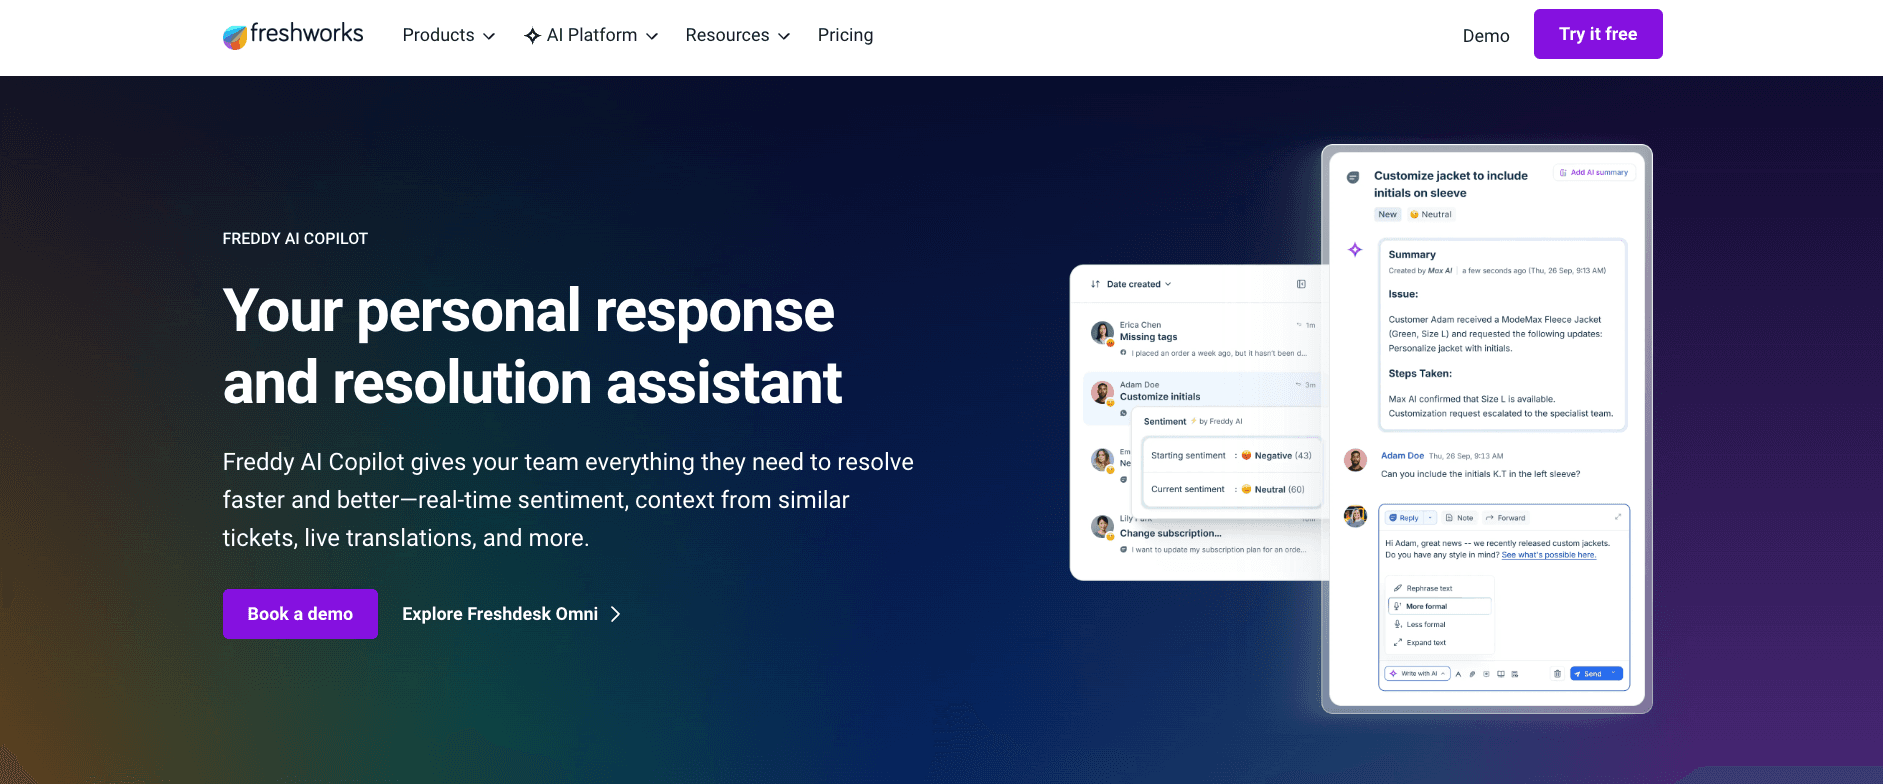Click Erica Chen's avatar
The image size is (1883, 784).
(x=1102, y=332)
